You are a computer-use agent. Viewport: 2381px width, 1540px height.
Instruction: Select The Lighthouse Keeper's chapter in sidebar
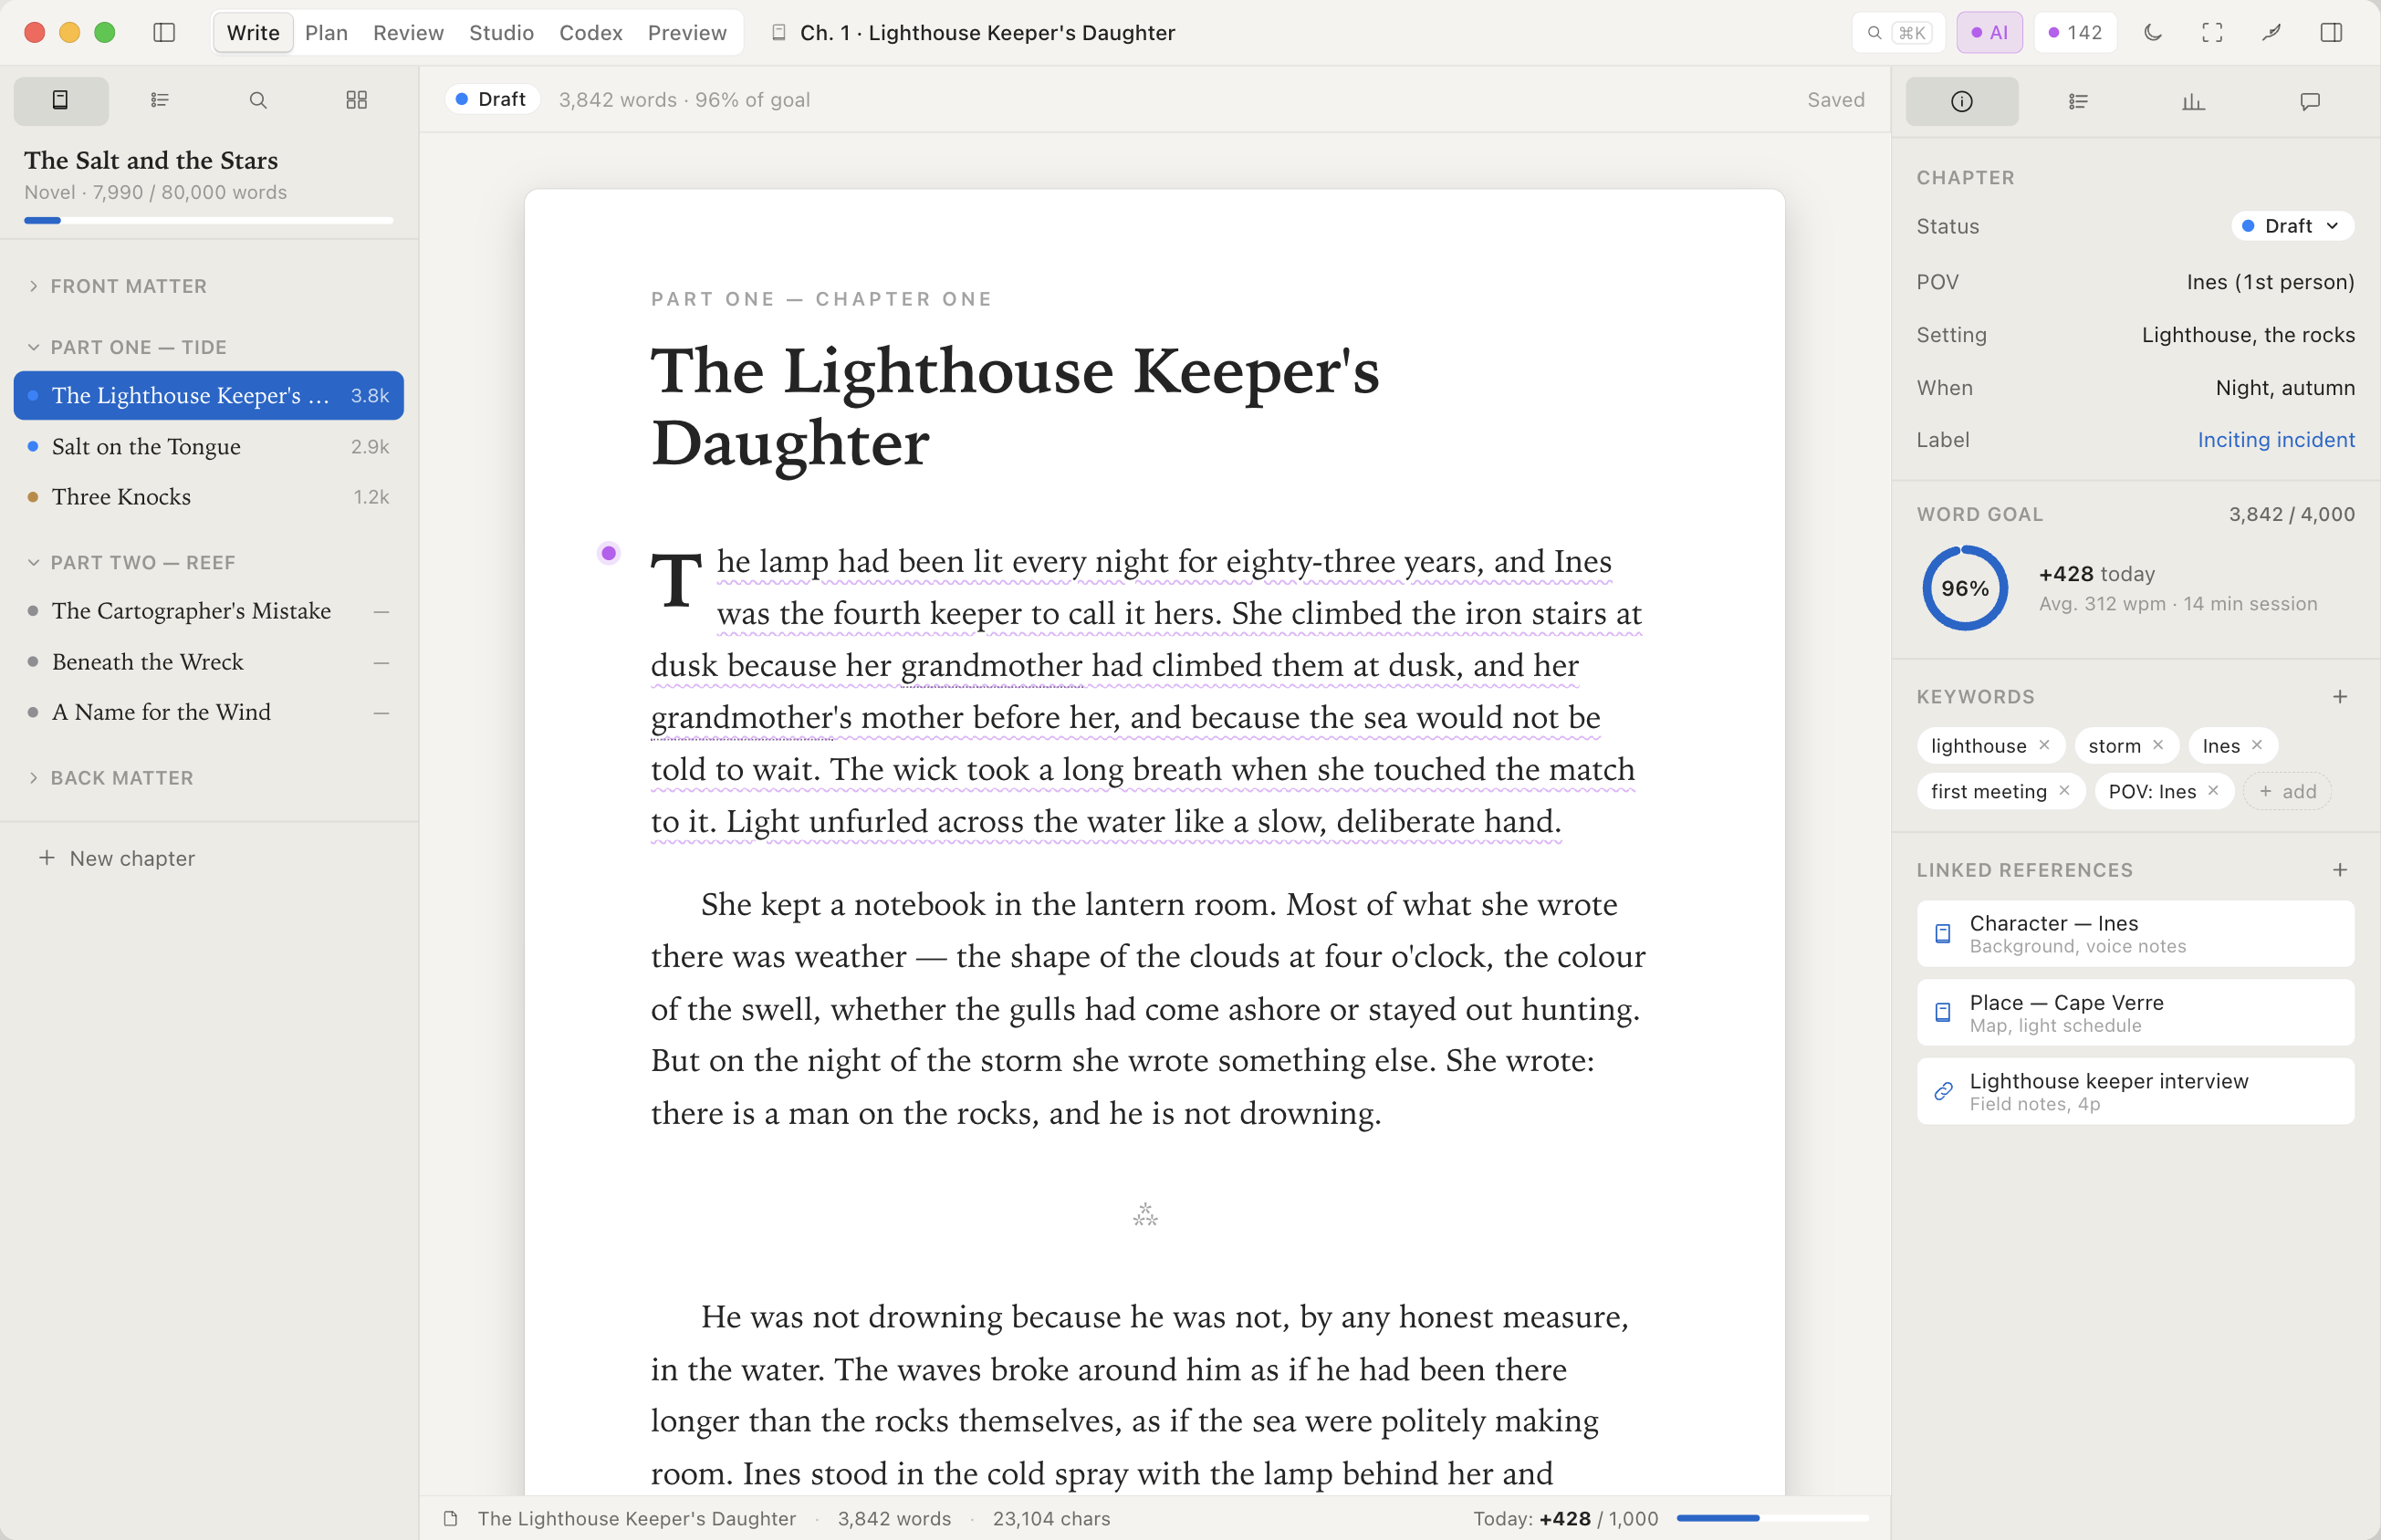tap(209, 395)
